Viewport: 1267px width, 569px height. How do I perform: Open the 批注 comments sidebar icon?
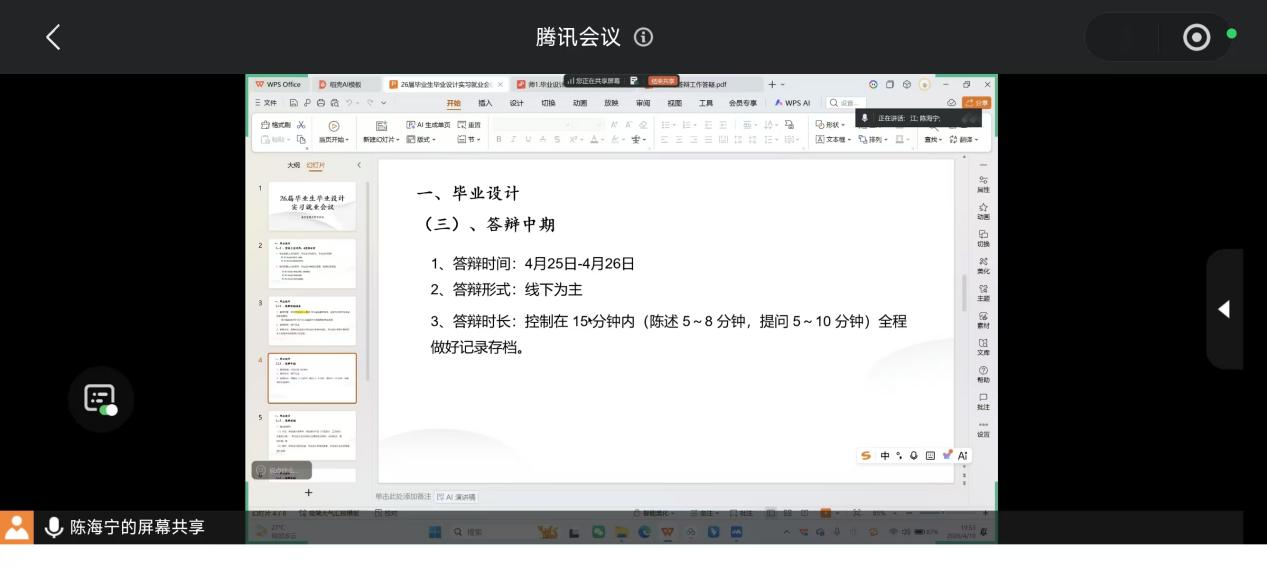click(x=983, y=401)
